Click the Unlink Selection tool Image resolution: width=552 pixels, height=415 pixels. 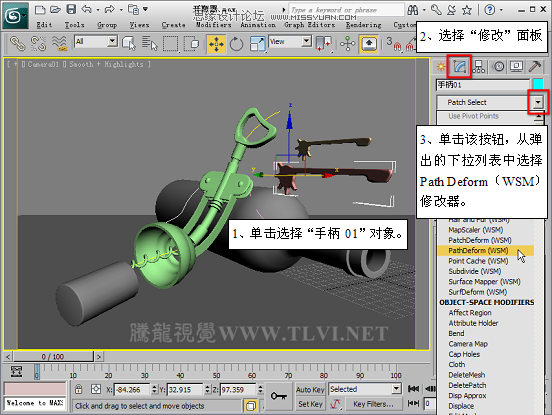coord(38,43)
